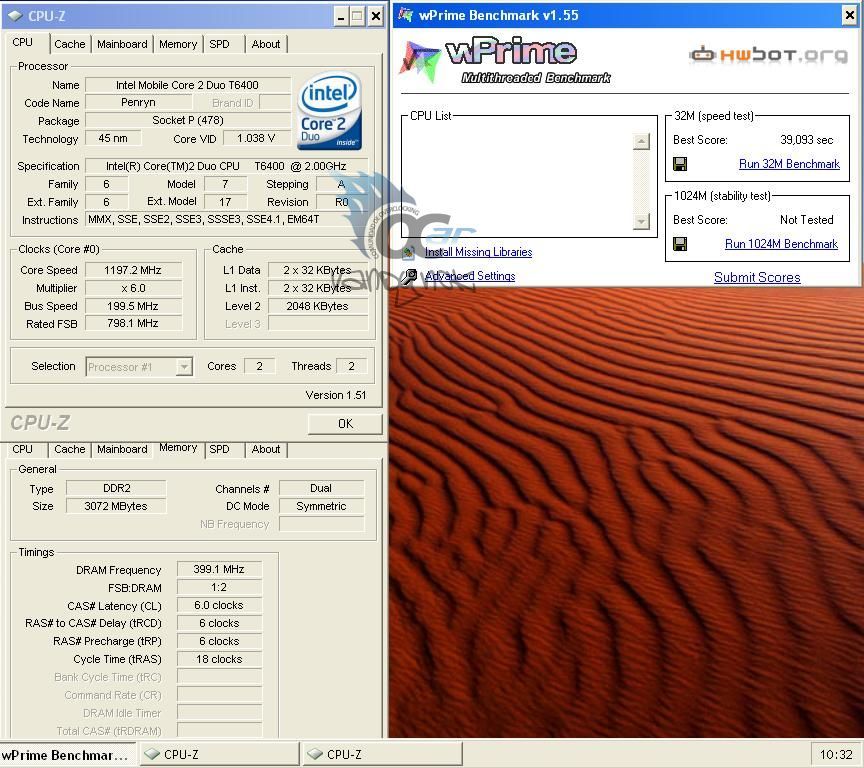
Task: Switch to About tab in upper CPU-Z
Action: 266,44
